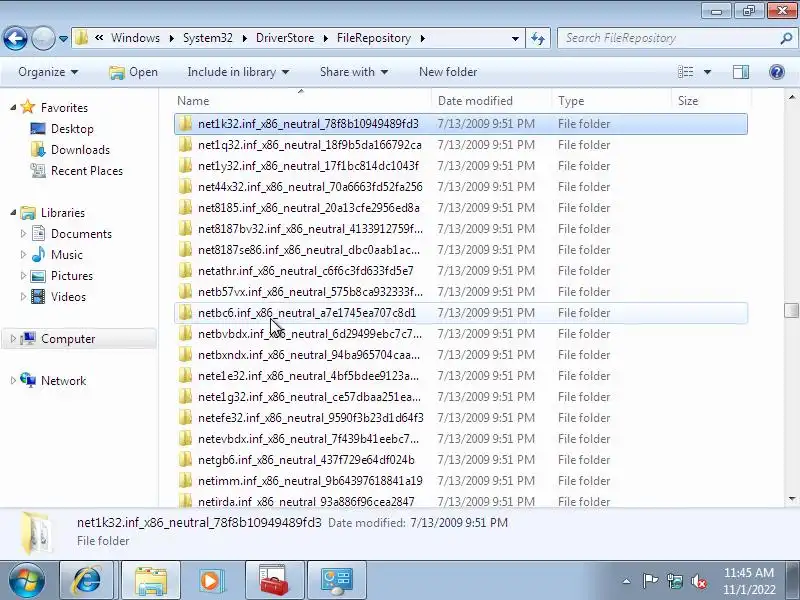Click the muted volume tray icon

698,581
